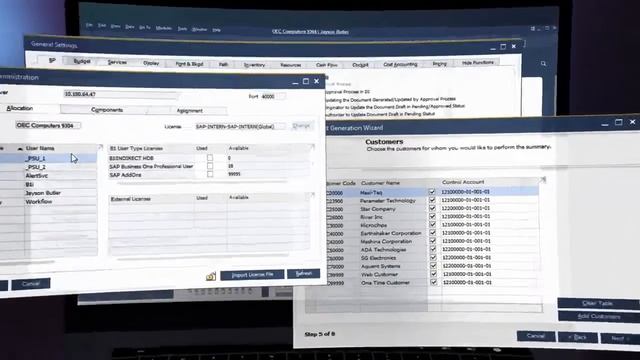Click the Back button in wizard
640x360 pixels.
578,337
